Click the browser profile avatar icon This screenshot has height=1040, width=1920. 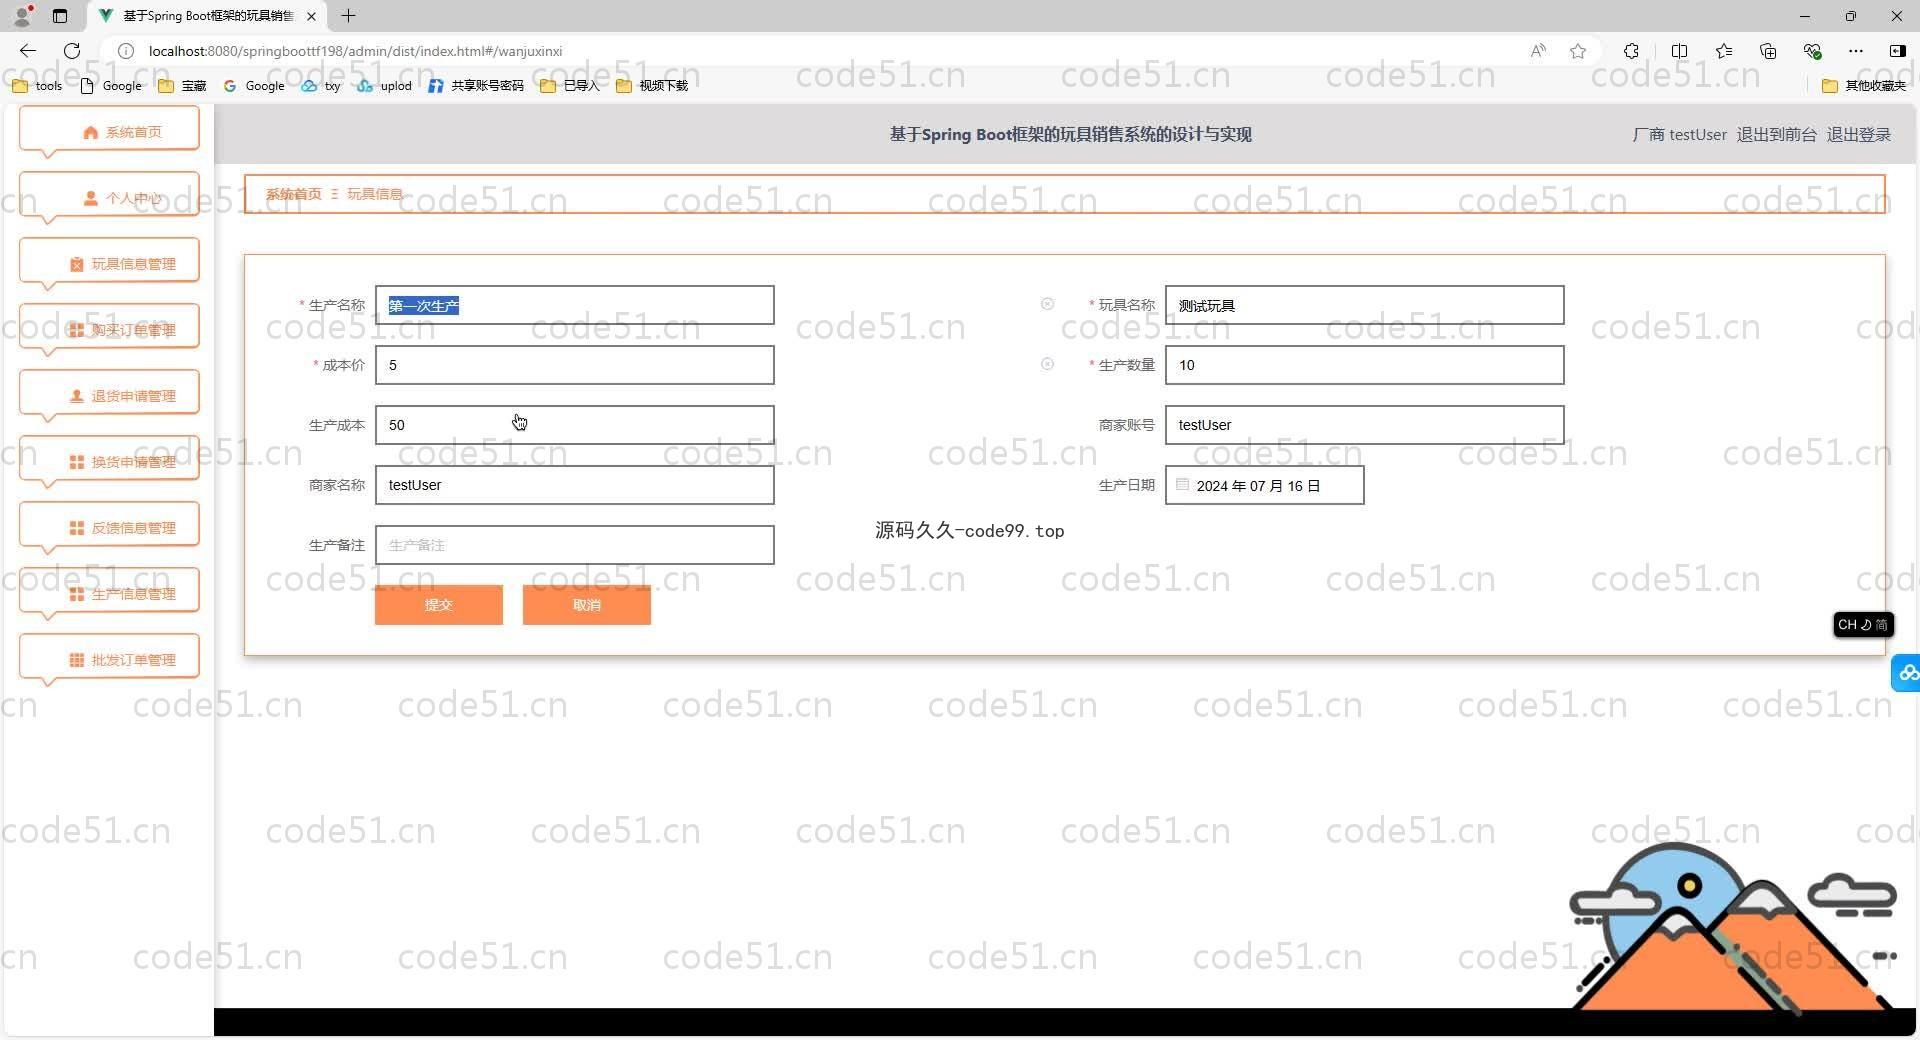[23, 15]
